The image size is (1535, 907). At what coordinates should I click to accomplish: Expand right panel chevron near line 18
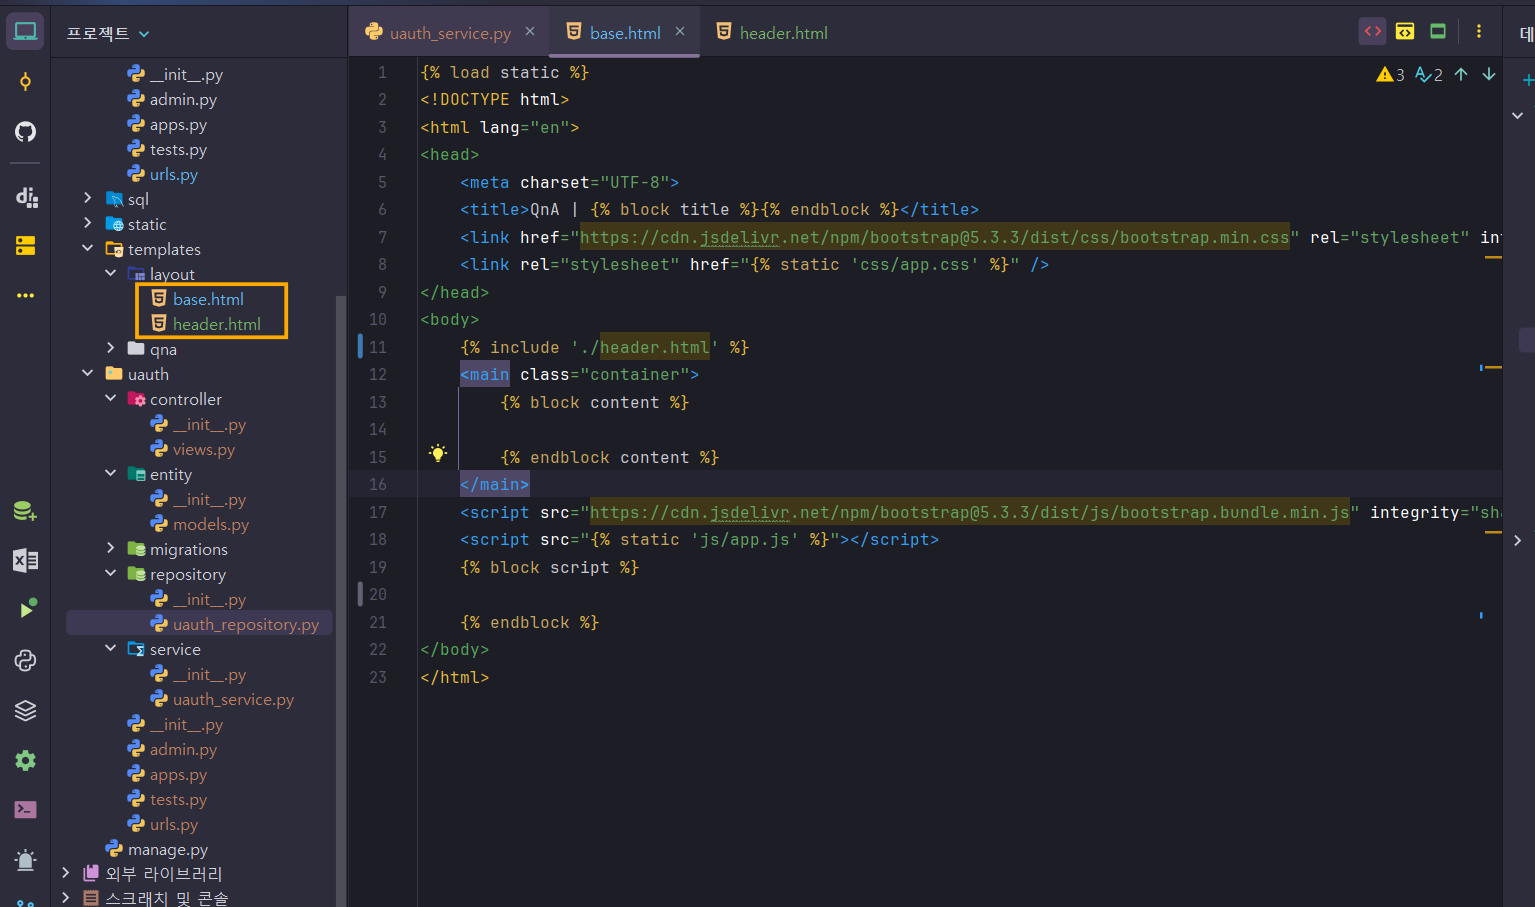pyautogui.click(x=1518, y=540)
